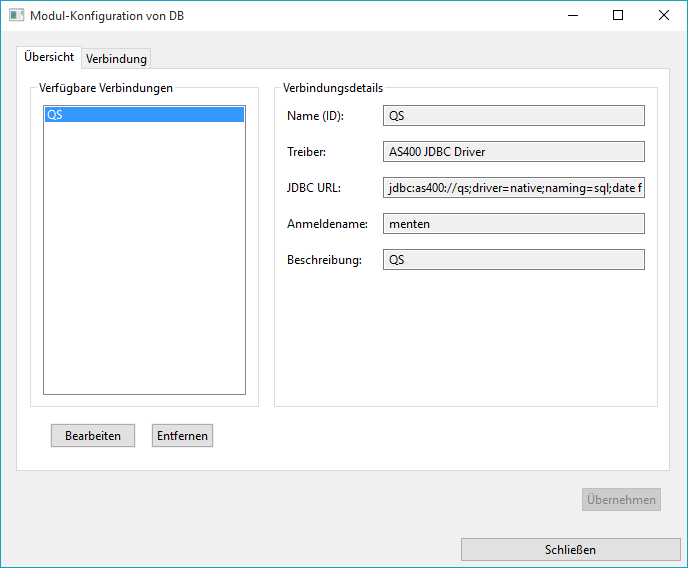Select the Beschreibung field
Viewport: 688px width, 568px height.
[513, 260]
